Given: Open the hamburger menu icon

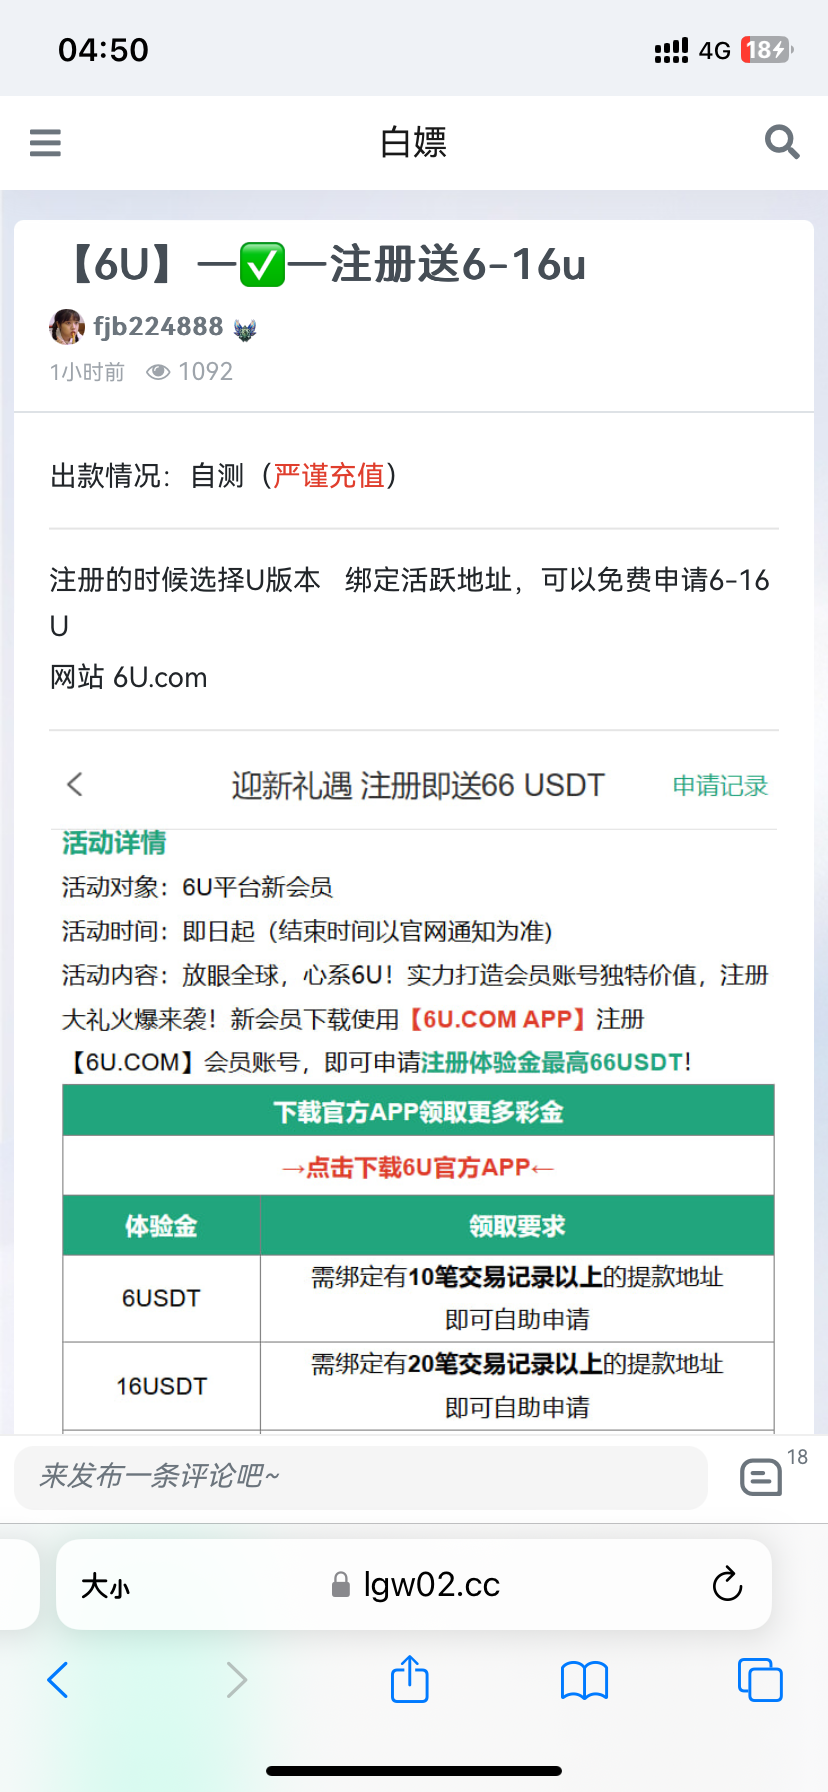Looking at the screenshot, I should coord(45,143).
